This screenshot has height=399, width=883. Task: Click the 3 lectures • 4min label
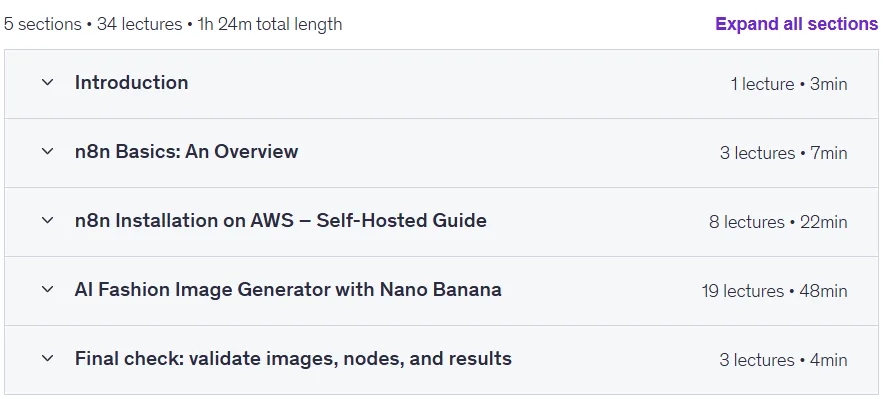(783, 360)
